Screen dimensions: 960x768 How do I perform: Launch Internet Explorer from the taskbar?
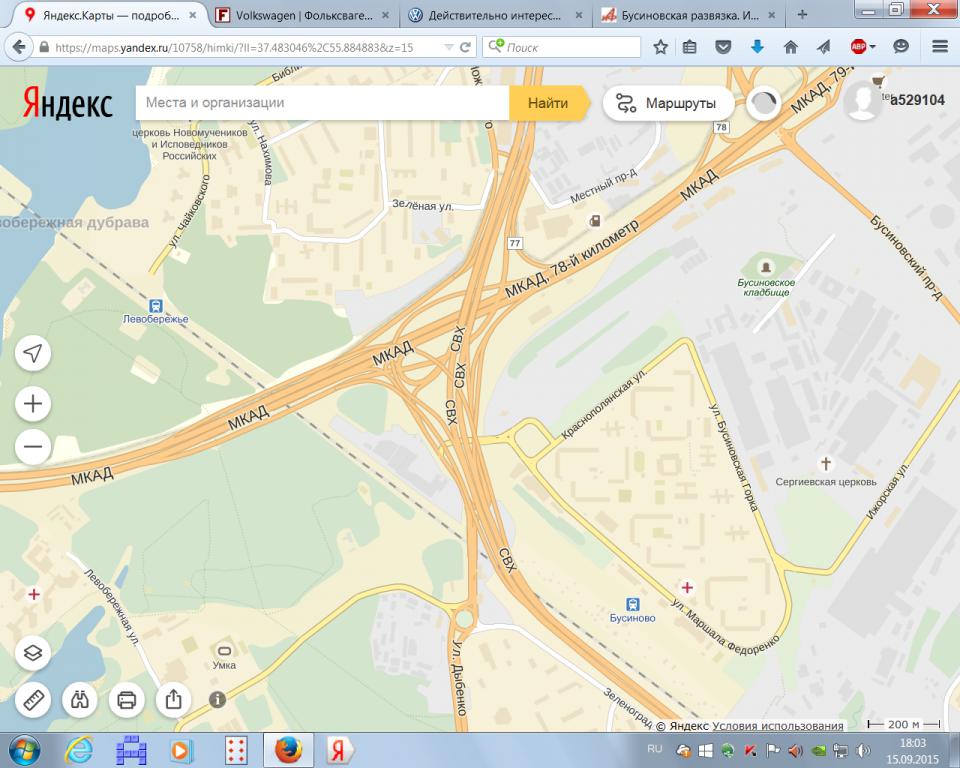click(x=79, y=750)
